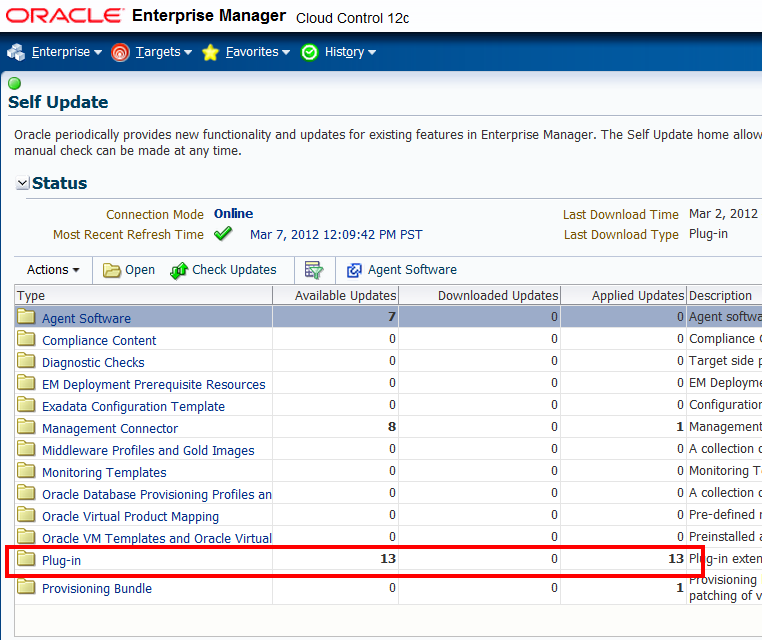Click folder icon beside Oracle Database Provisioning Profiles
Viewport: 762px width, 640px height.
click(x=26, y=493)
